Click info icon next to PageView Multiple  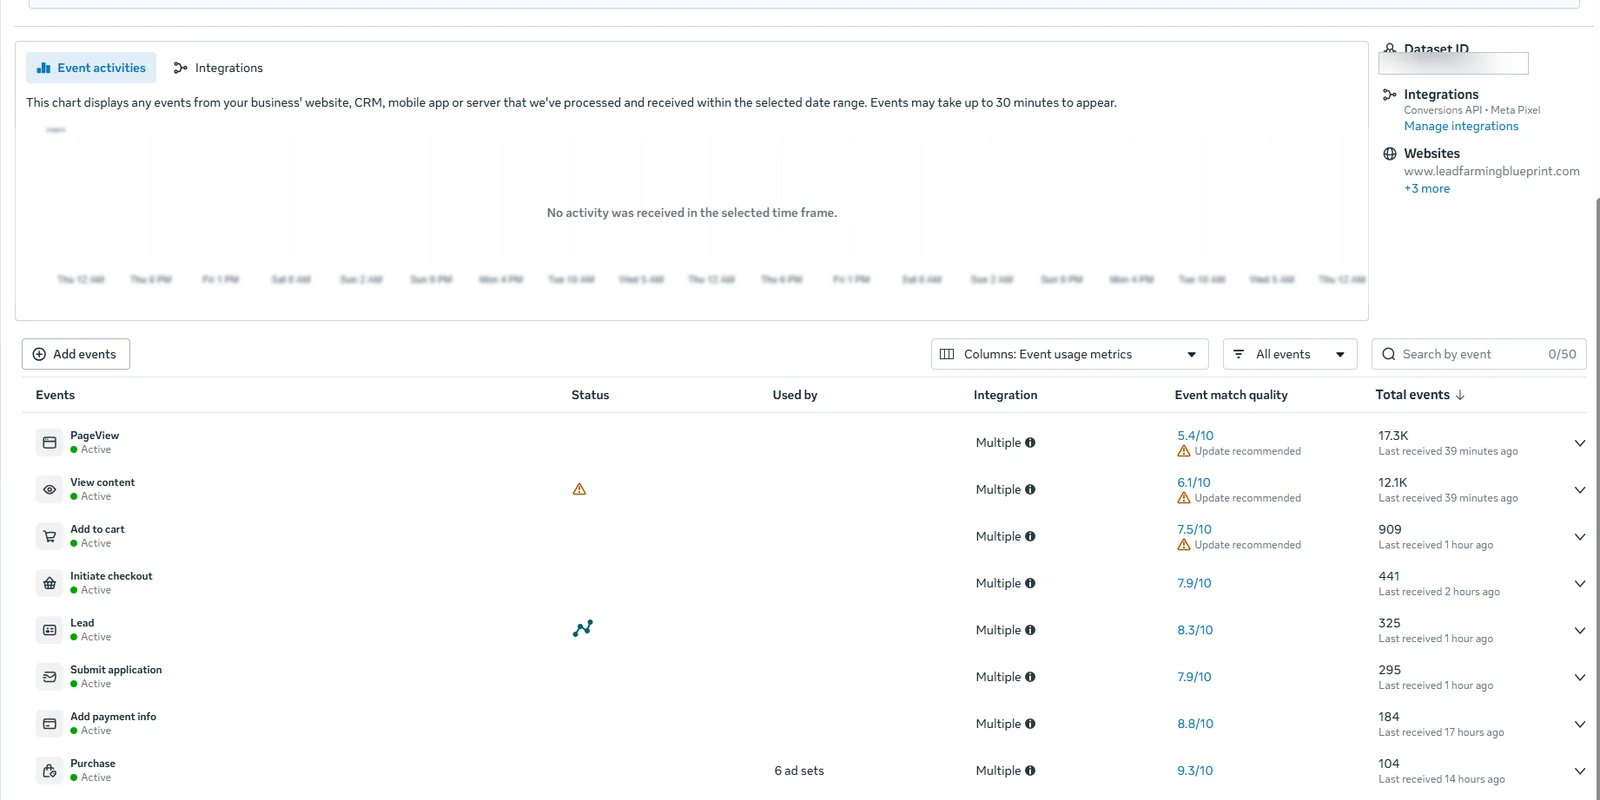click(1030, 443)
